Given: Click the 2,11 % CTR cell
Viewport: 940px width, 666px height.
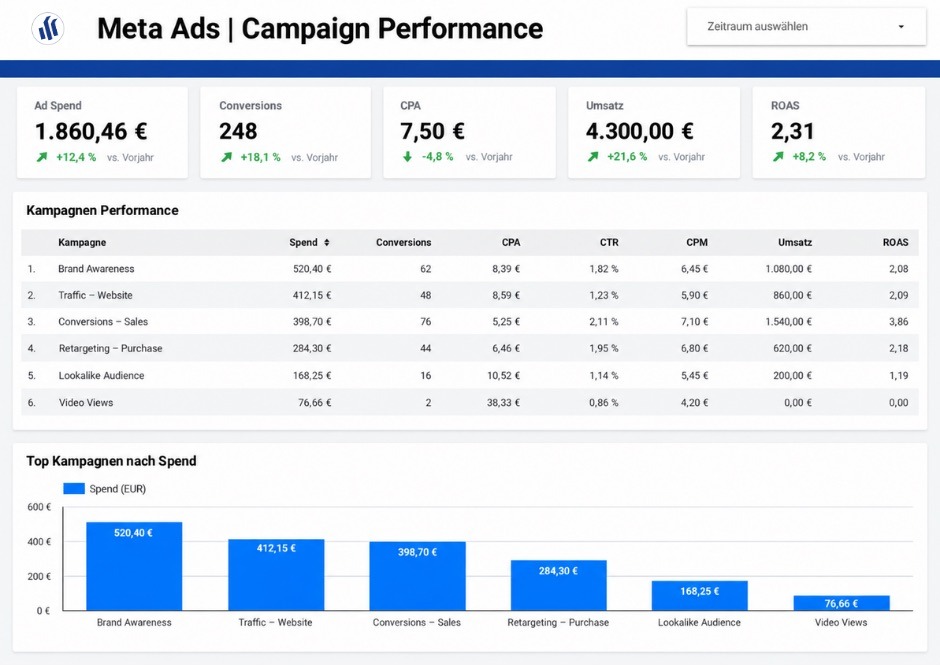Looking at the screenshot, I should point(604,322).
